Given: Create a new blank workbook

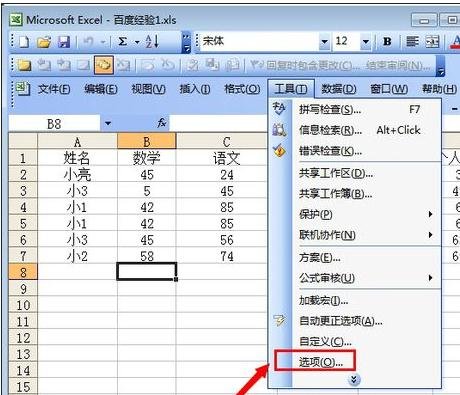Looking at the screenshot, I should pos(24,42).
